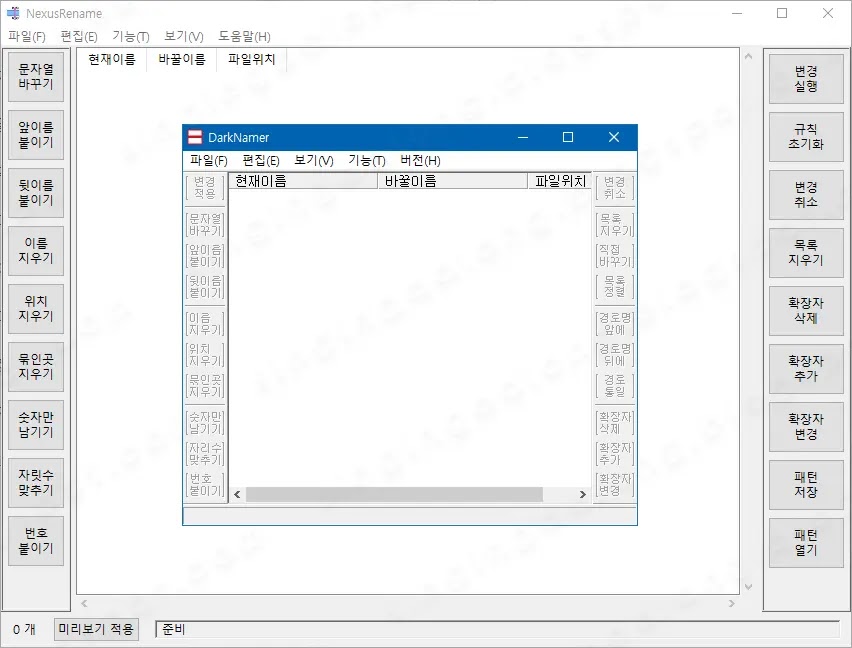Click DarkNamer 목록 정렬 button
This screenshot has height=648, width=852.
615,287
